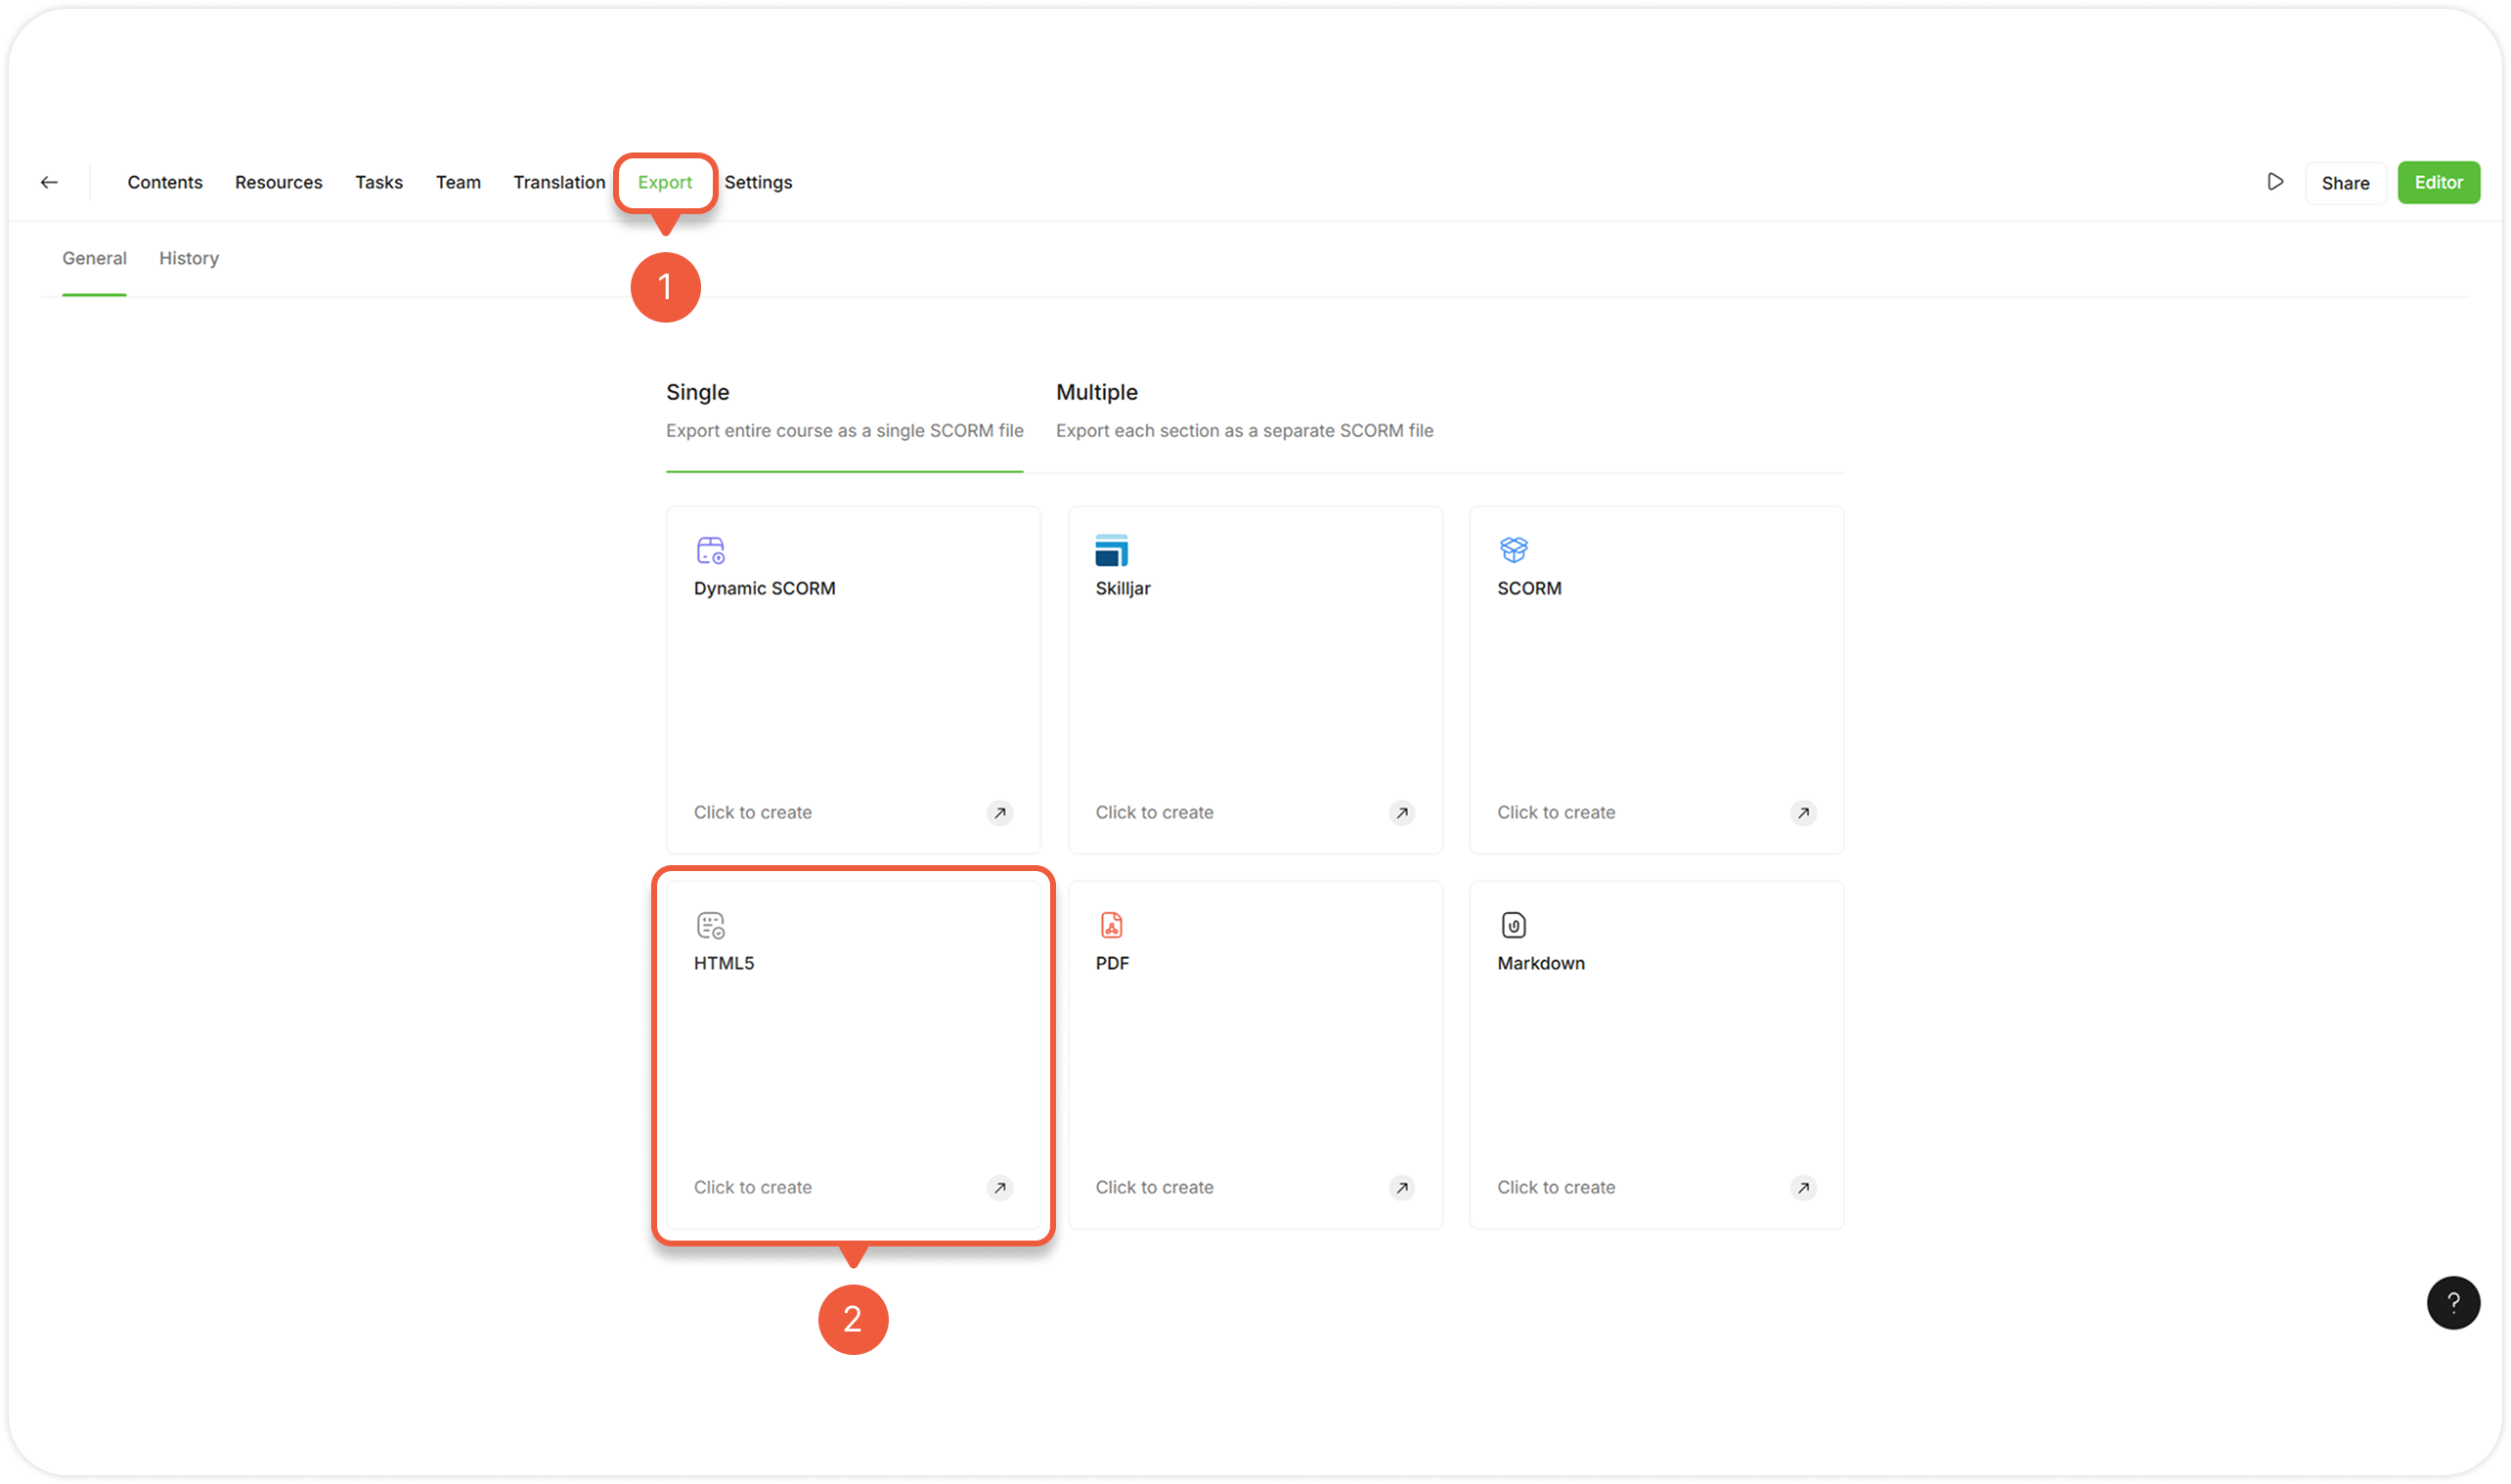Open the Settings tab

tap(758, 182)
